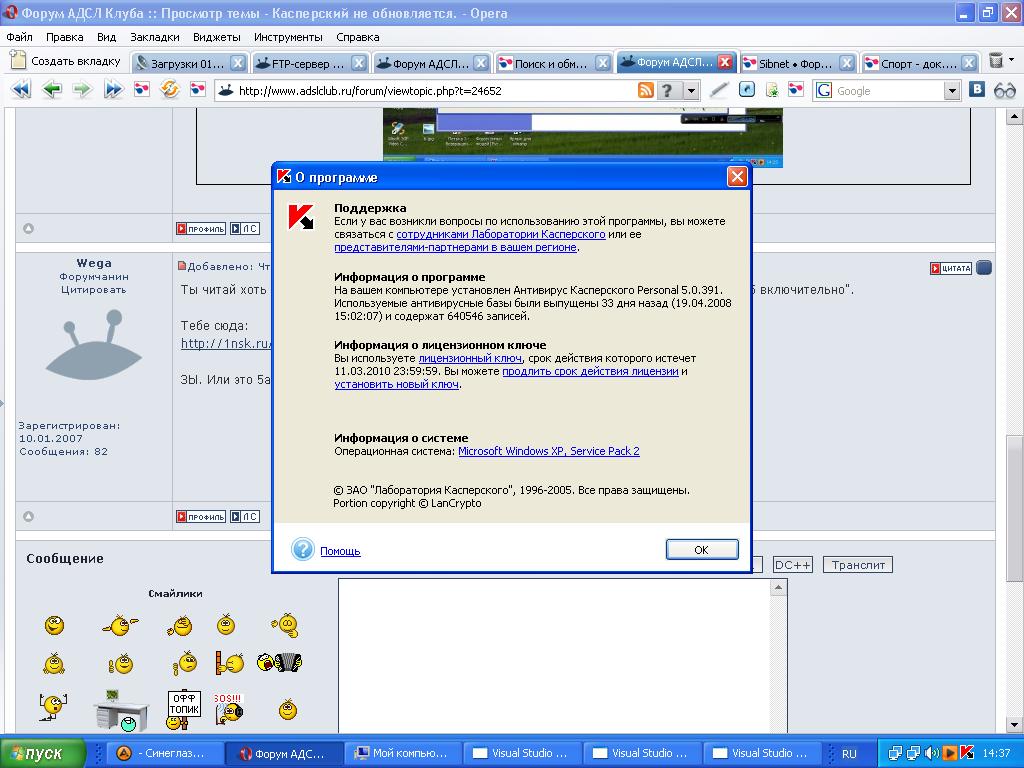Click Kaspersky icon in system tray
1024x768 pixels.
967,753
